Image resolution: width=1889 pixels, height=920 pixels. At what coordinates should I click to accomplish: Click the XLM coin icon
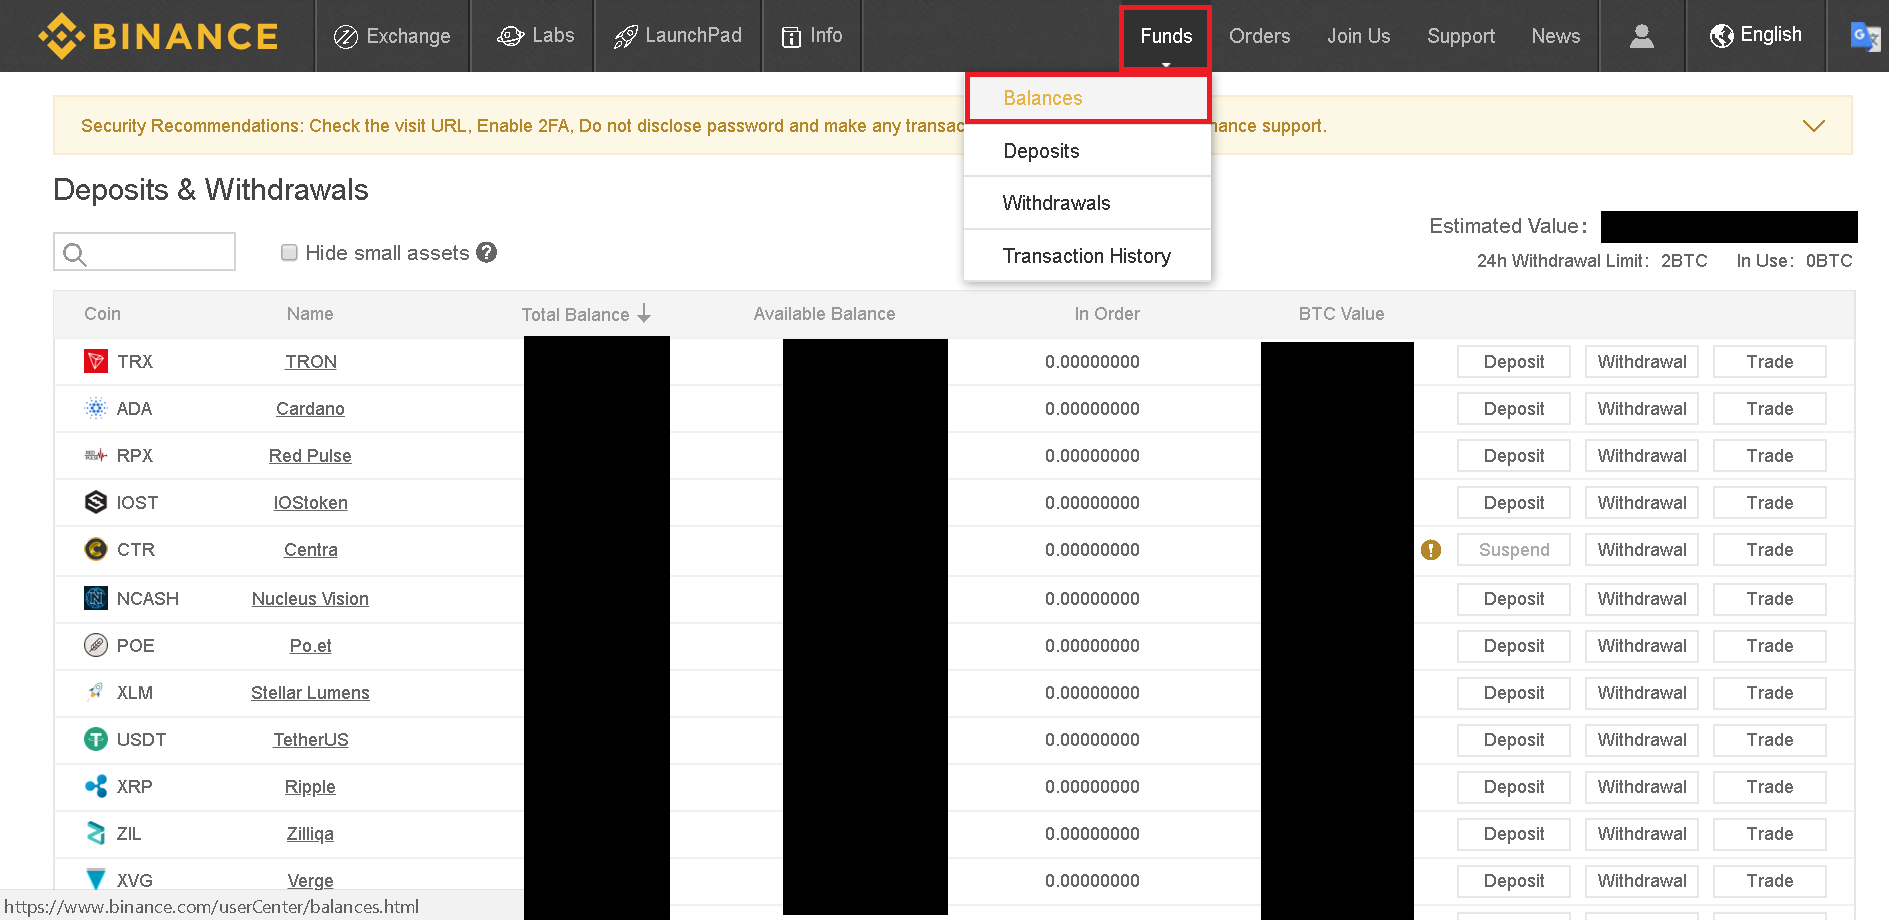(96, 692)
